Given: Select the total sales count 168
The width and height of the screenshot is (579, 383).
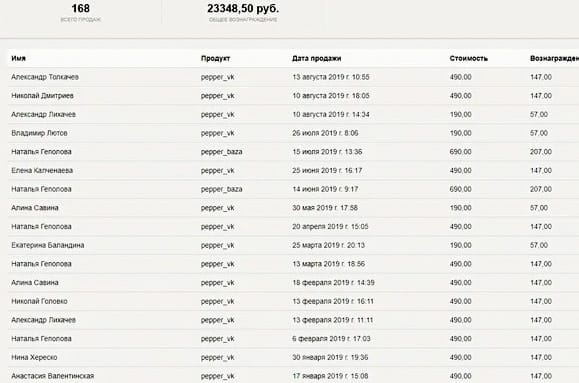Looking at the screenshot, I should click(x=80, y=8).
